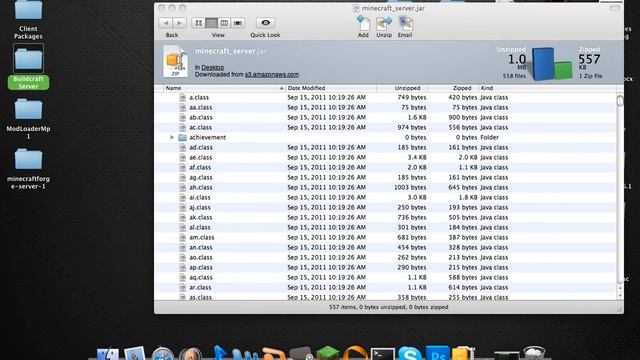Select the am.class file name

pos(202,238)
